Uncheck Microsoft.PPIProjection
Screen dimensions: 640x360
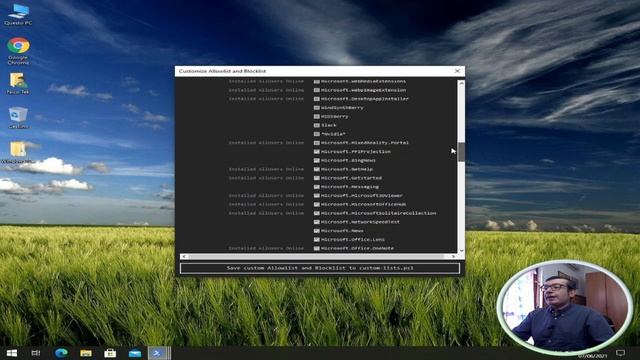pos(316,151)
